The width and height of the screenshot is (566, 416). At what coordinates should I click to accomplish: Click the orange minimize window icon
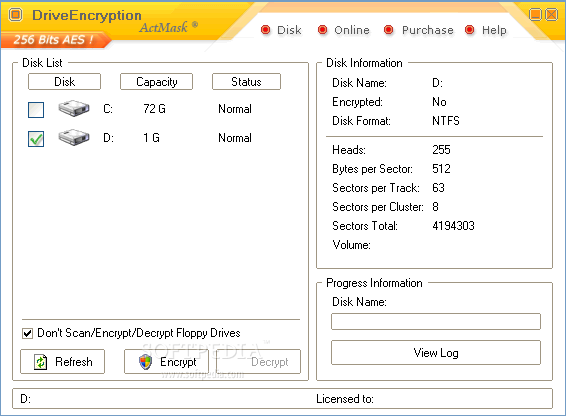535,15
